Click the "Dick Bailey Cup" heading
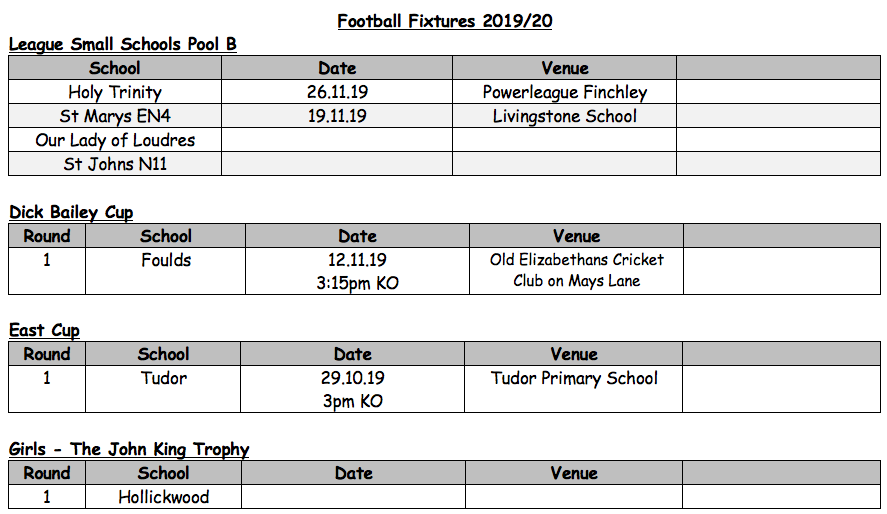Screen dimensions: 887x514 (71, 212)
